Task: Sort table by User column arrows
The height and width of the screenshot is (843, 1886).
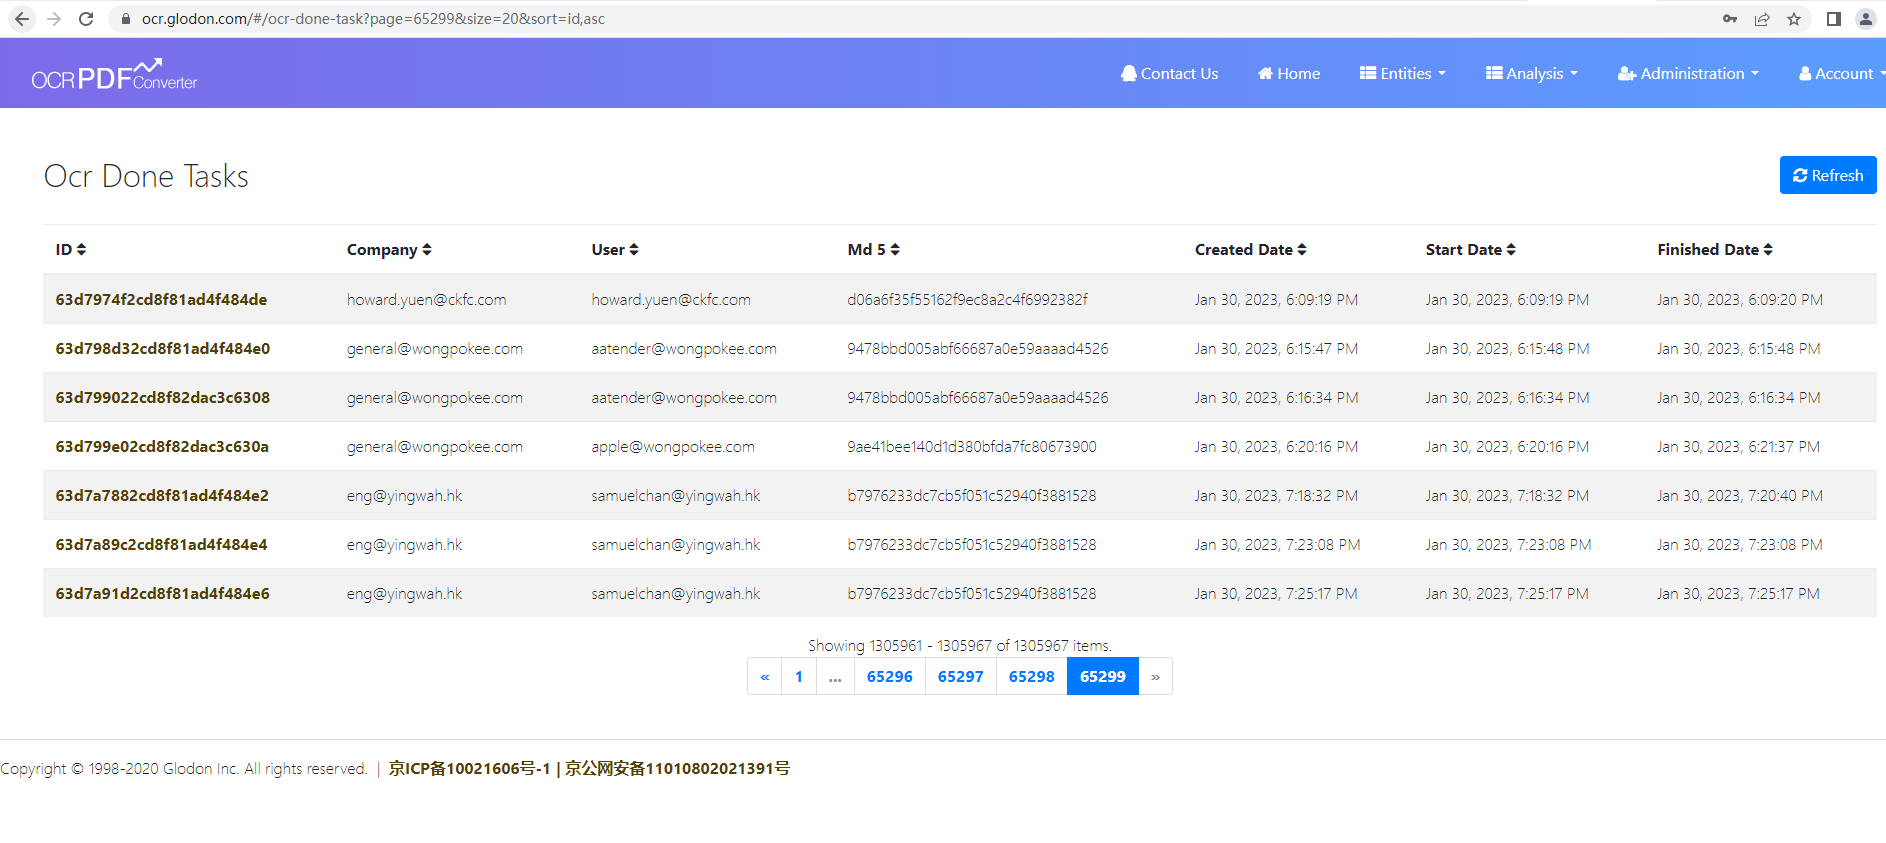Action: 634,250
